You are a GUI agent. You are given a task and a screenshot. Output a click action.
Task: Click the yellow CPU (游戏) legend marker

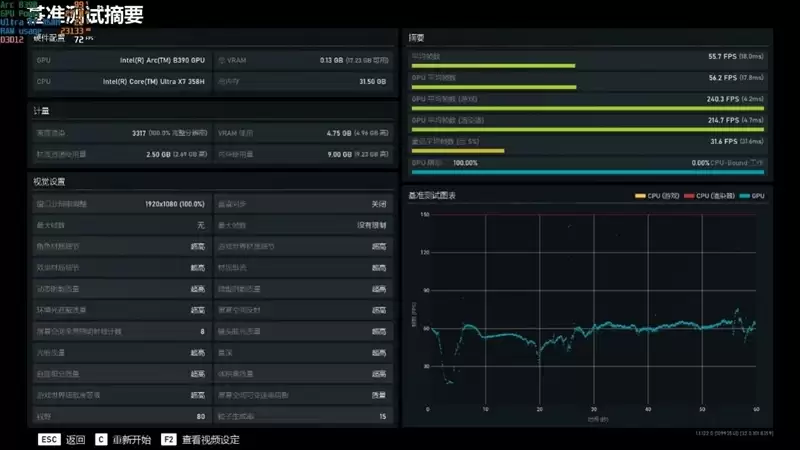(x=640, y=195)
